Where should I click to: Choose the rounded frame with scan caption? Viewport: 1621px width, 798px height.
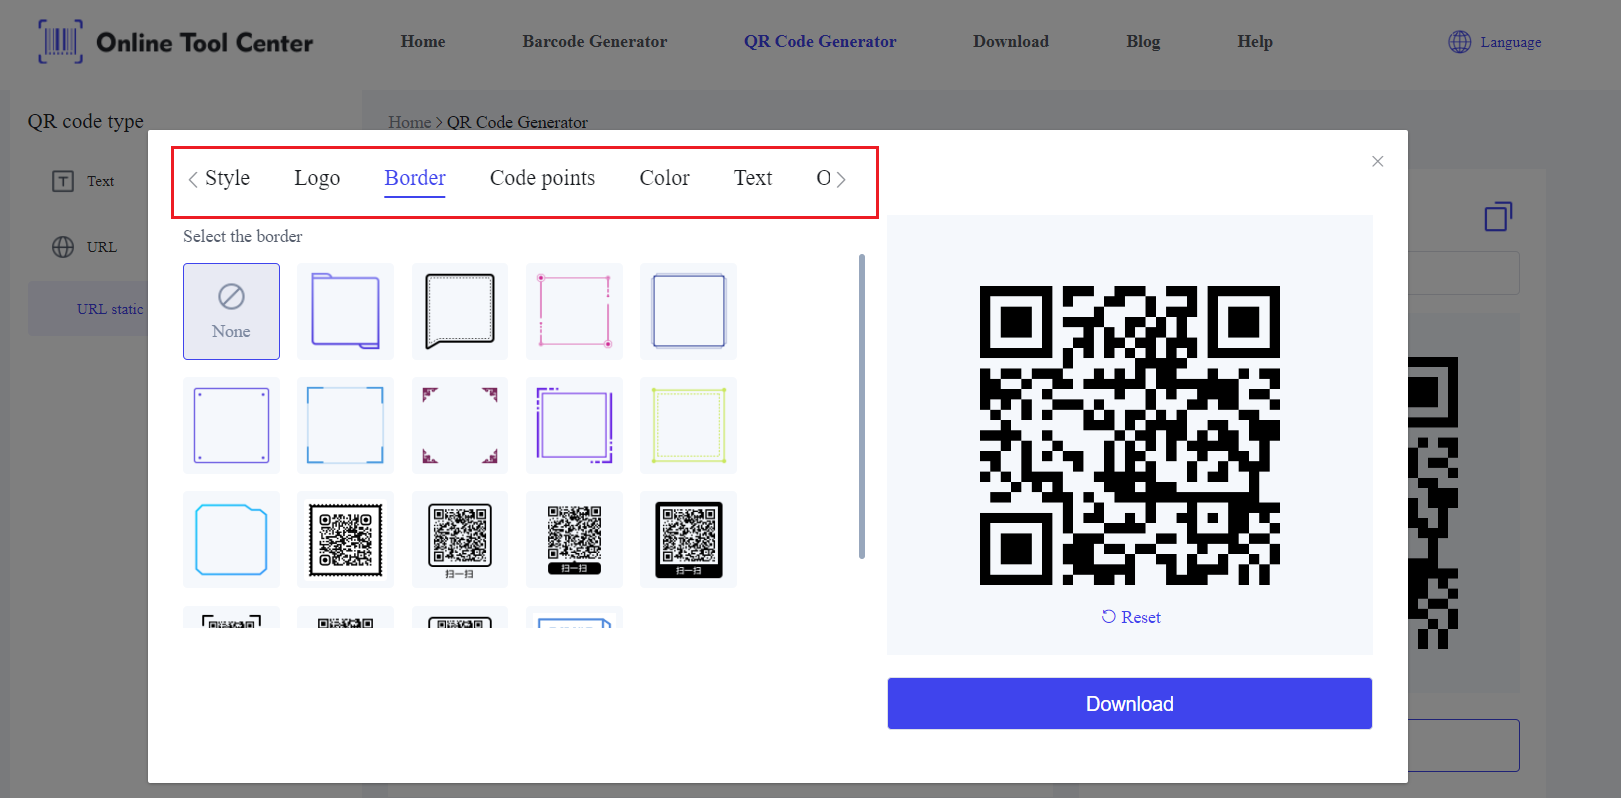[460, 539]
